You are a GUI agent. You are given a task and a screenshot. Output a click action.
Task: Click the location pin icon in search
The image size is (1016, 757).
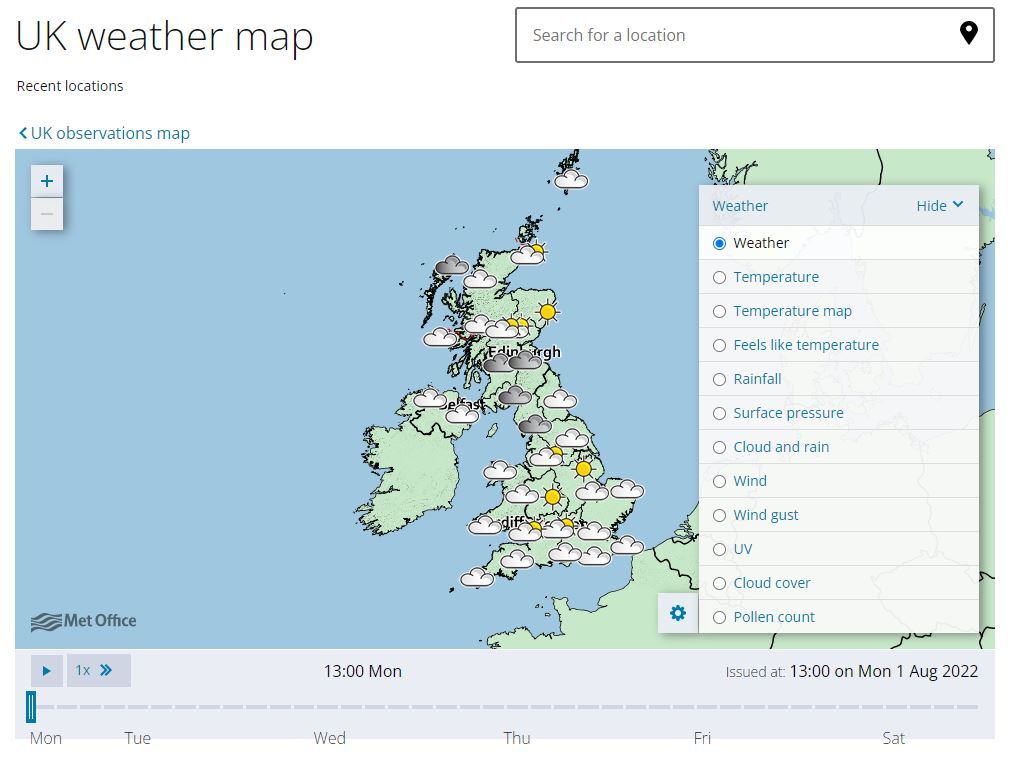pyautogui.click(x=968, y=34)
